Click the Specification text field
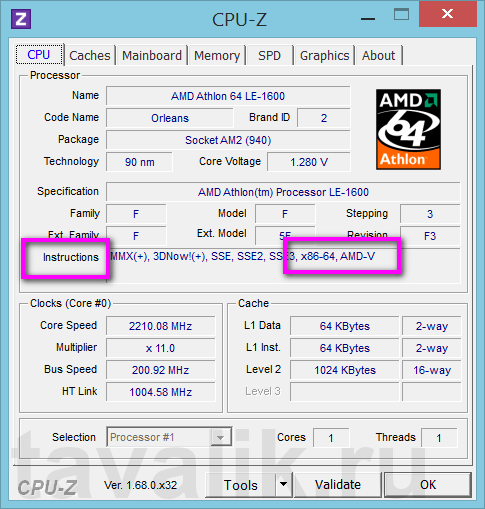This screenshot has height=509, width=485. [x=283, y=192]
